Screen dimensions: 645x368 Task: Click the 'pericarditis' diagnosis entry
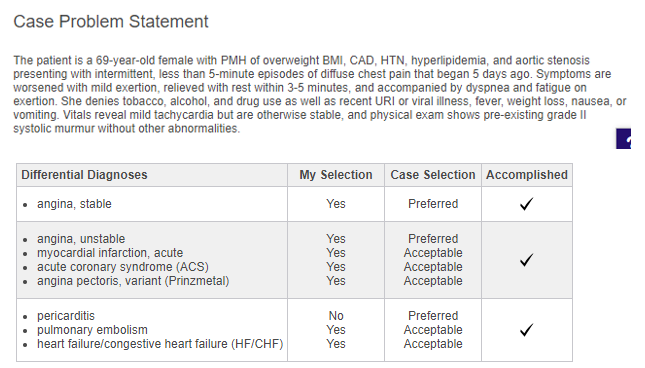pos(66,316)
